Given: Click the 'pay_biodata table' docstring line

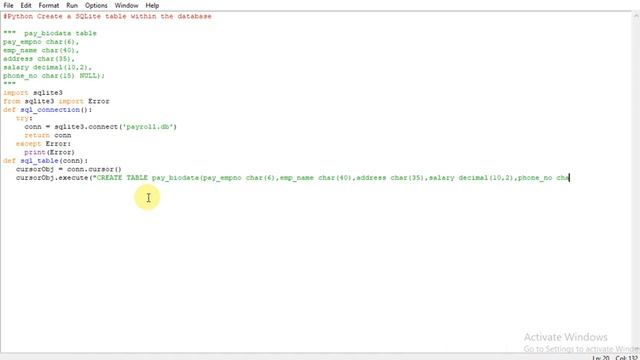Looking at the screenshot, I should point(50,33).
